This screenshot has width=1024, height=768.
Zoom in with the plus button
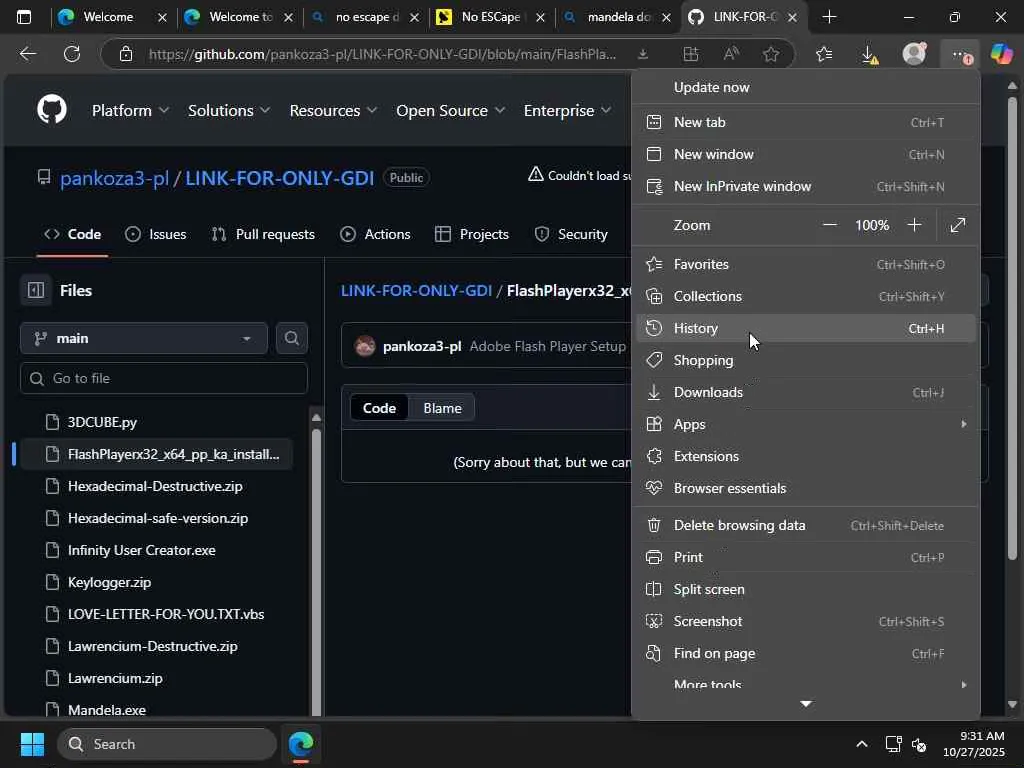point(914,225)
